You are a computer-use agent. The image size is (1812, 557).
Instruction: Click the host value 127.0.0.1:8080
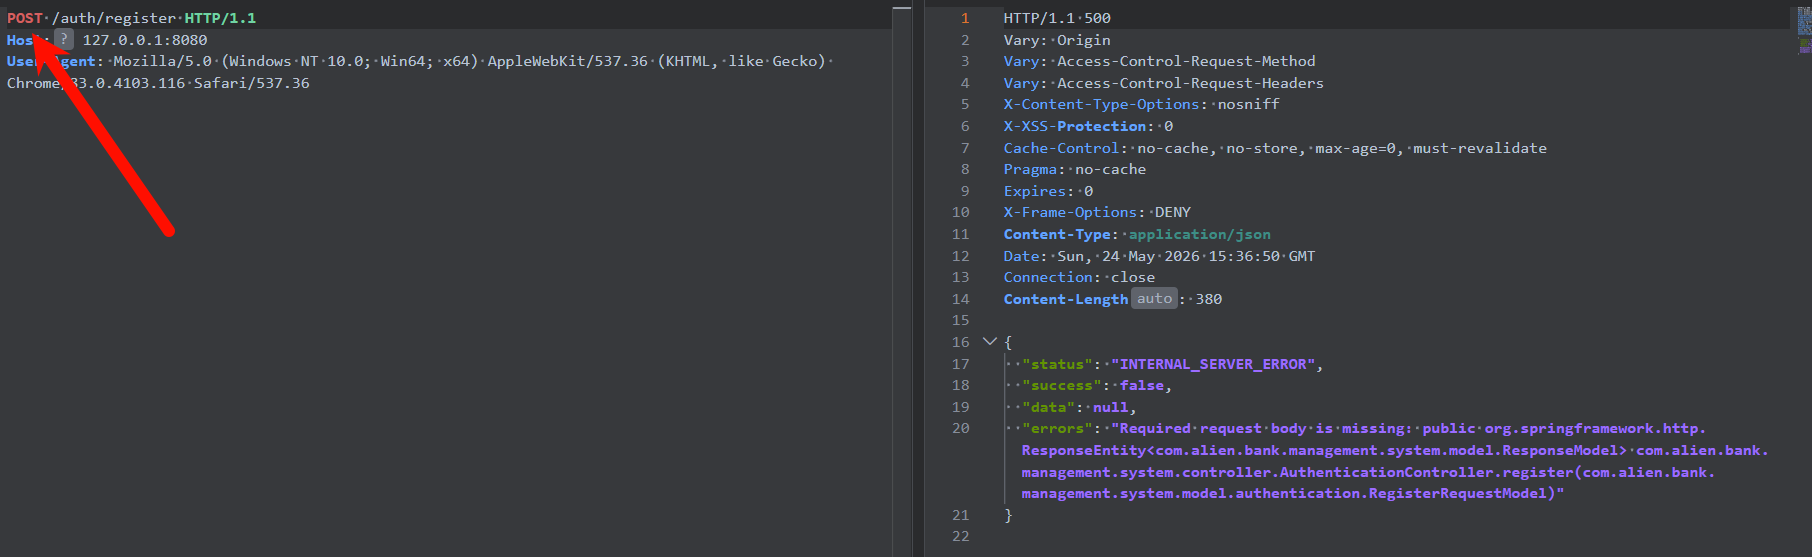[x=145, y=40]
